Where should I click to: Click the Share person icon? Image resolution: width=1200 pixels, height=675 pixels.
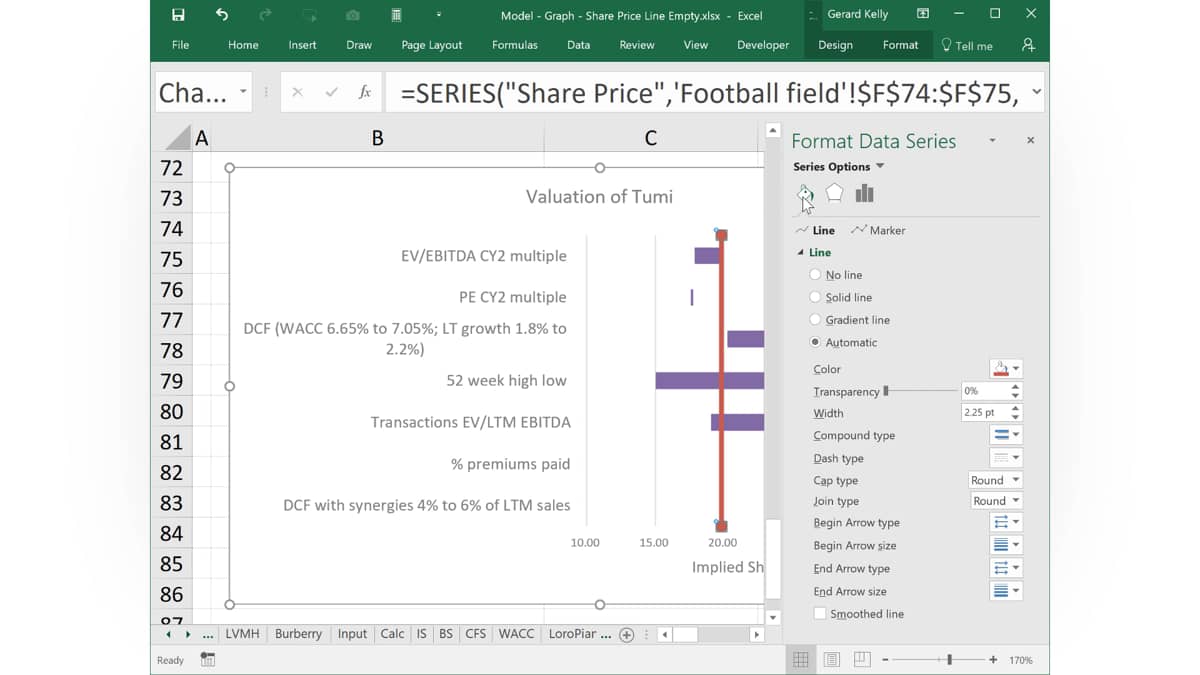click(x=1027, y=45)
